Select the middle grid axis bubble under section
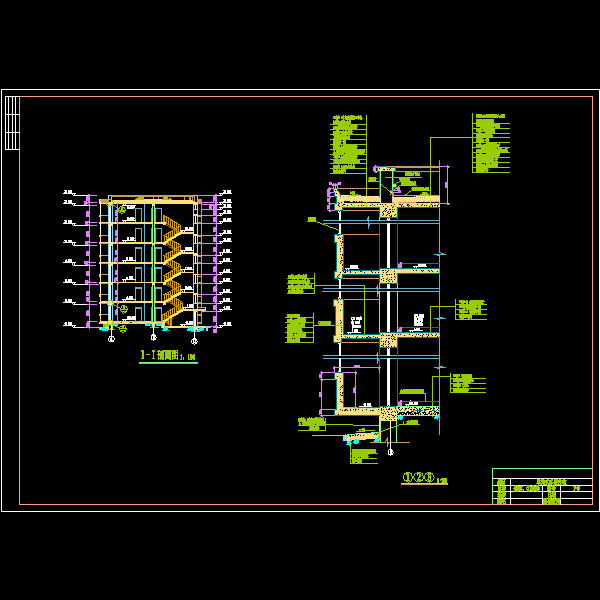This screenshot has width=600, height=600. pyautogui.click(x=153, y=337)
